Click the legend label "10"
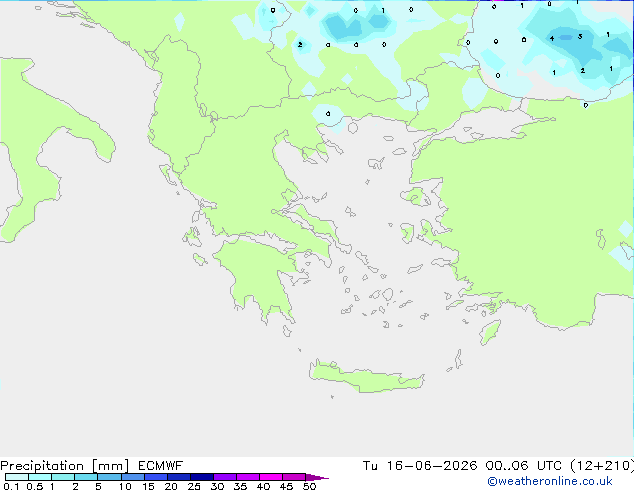634x490 pixels. click(x=125, y=486)
